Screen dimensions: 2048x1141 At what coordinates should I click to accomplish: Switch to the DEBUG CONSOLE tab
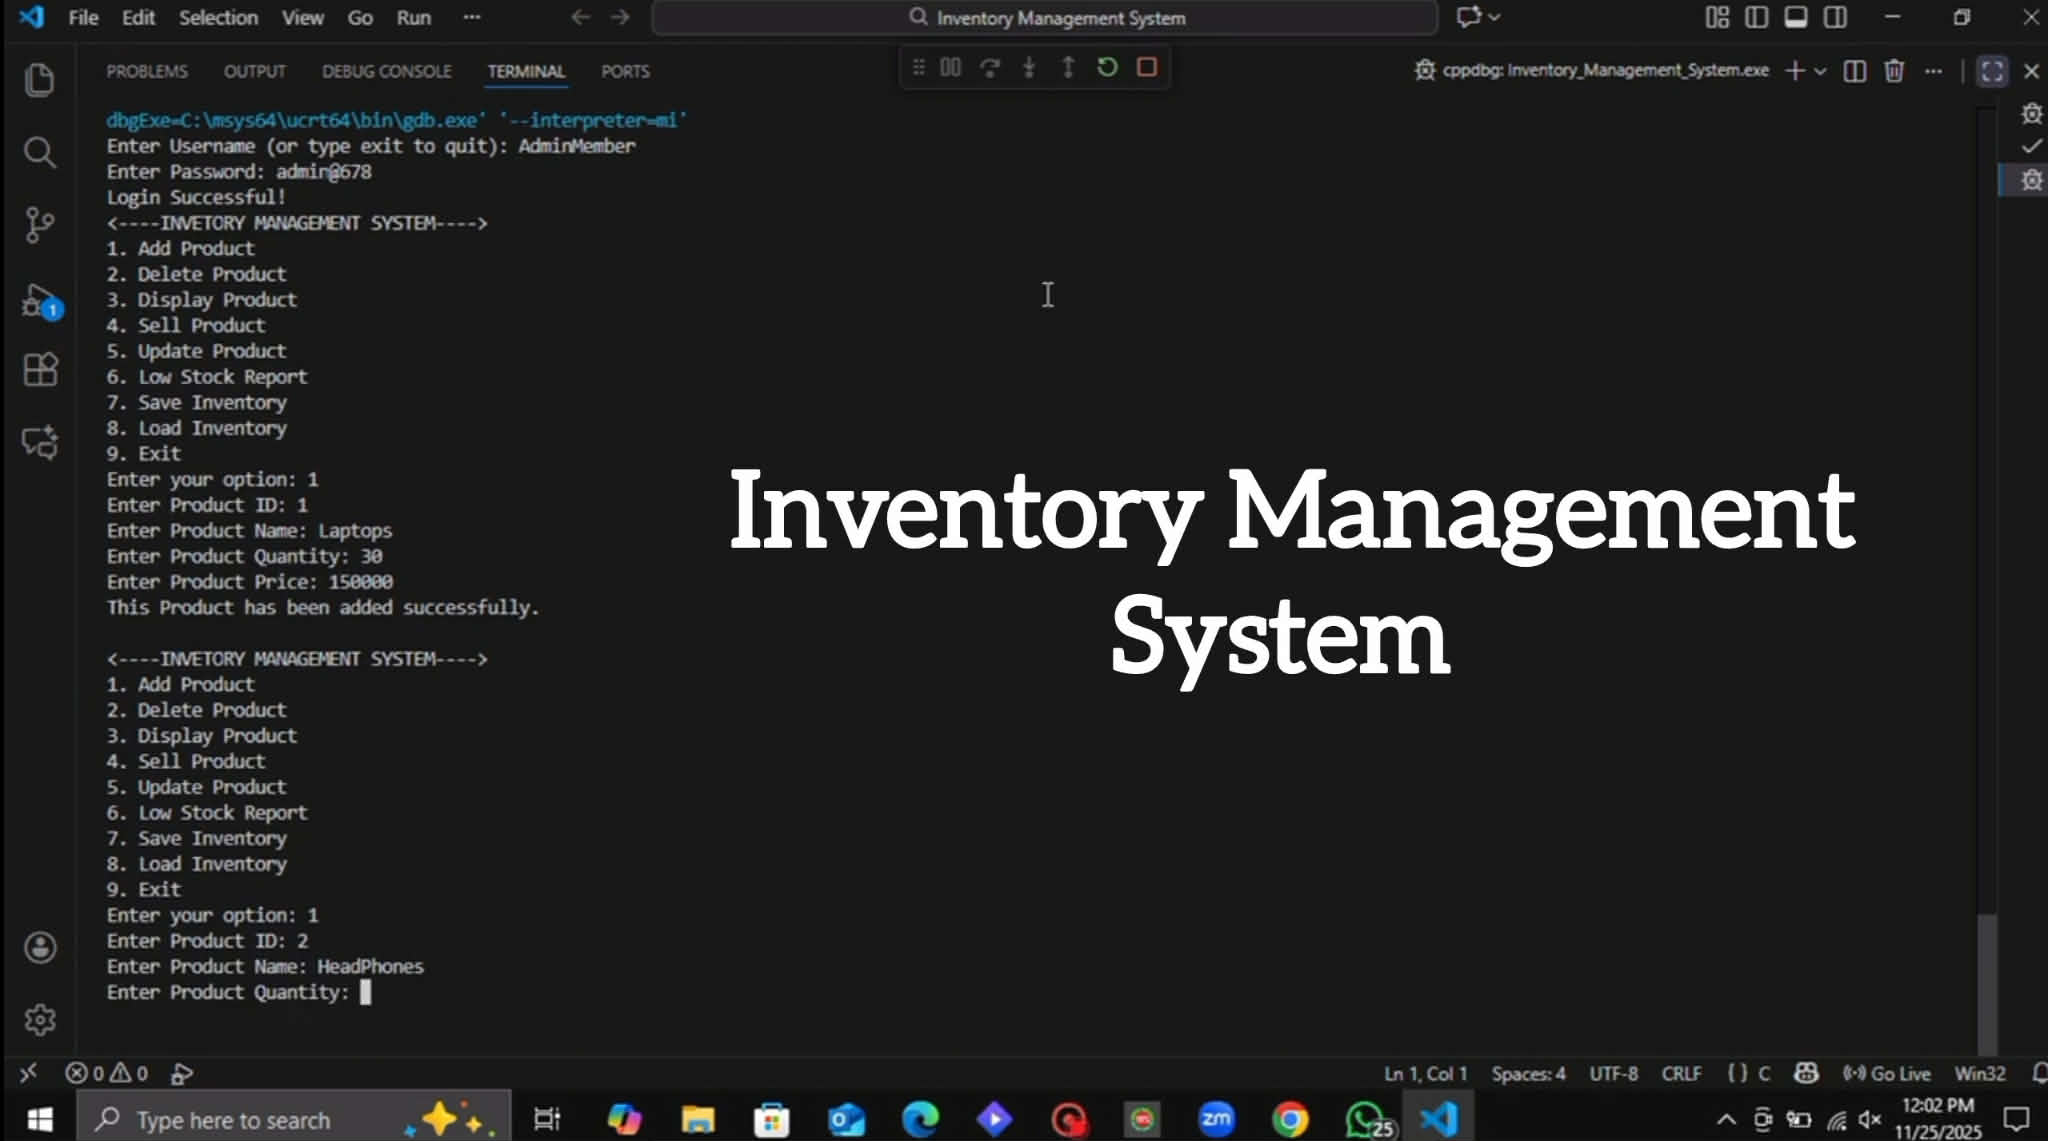click(386, 72)
